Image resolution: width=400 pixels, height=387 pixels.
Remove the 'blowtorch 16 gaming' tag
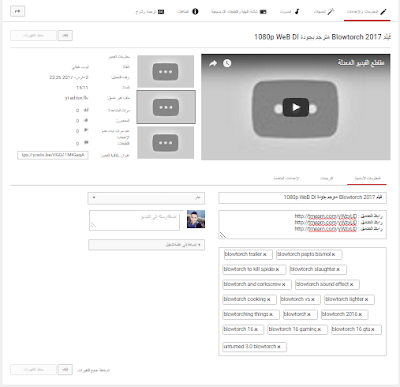[319, 330]
